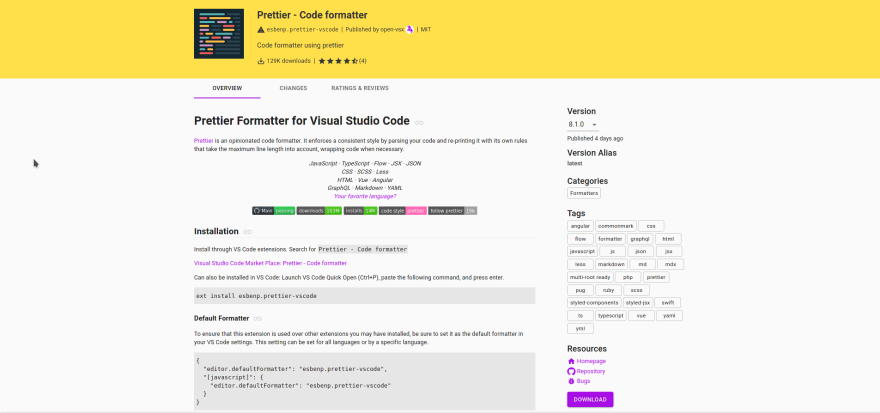Select the js tag

[612, 251]
